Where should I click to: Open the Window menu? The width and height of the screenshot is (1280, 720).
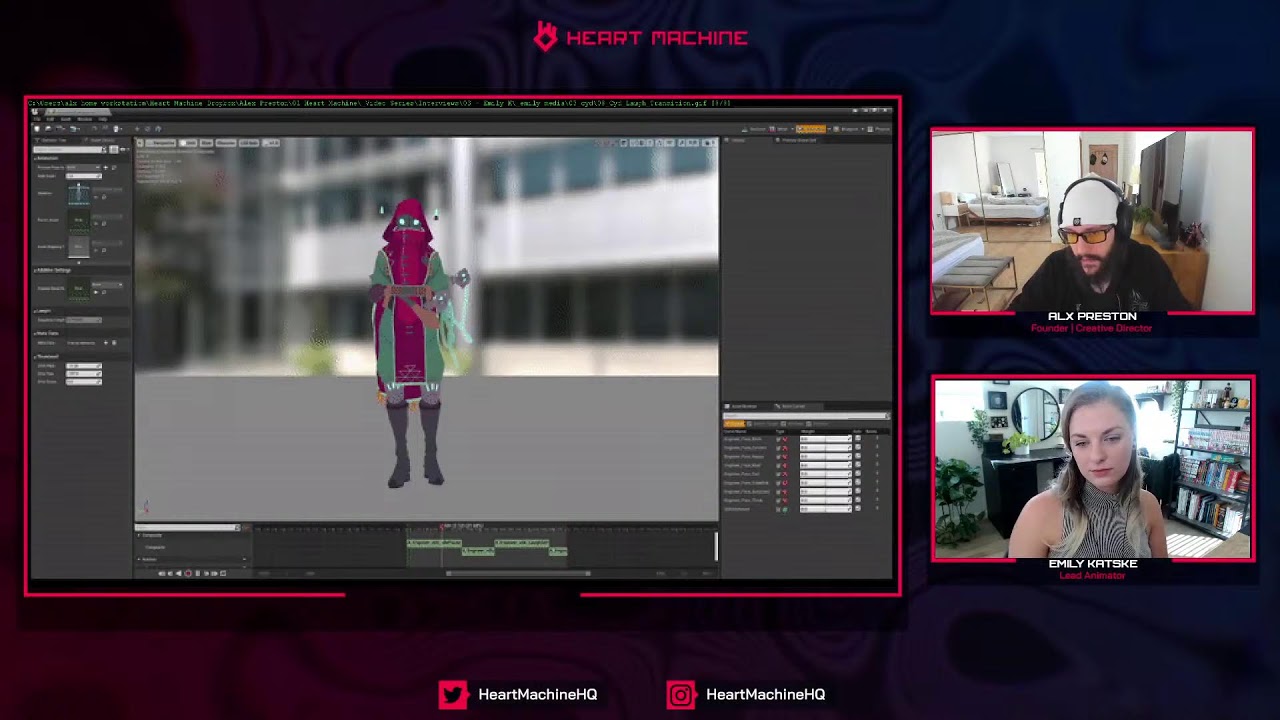[84, 119]
